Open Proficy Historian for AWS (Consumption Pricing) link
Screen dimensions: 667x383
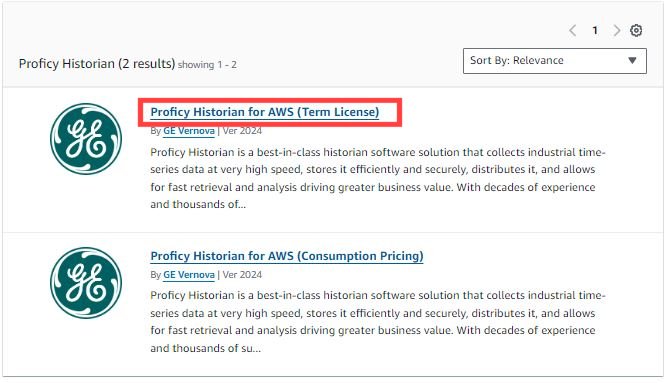(x=287, y=256)
